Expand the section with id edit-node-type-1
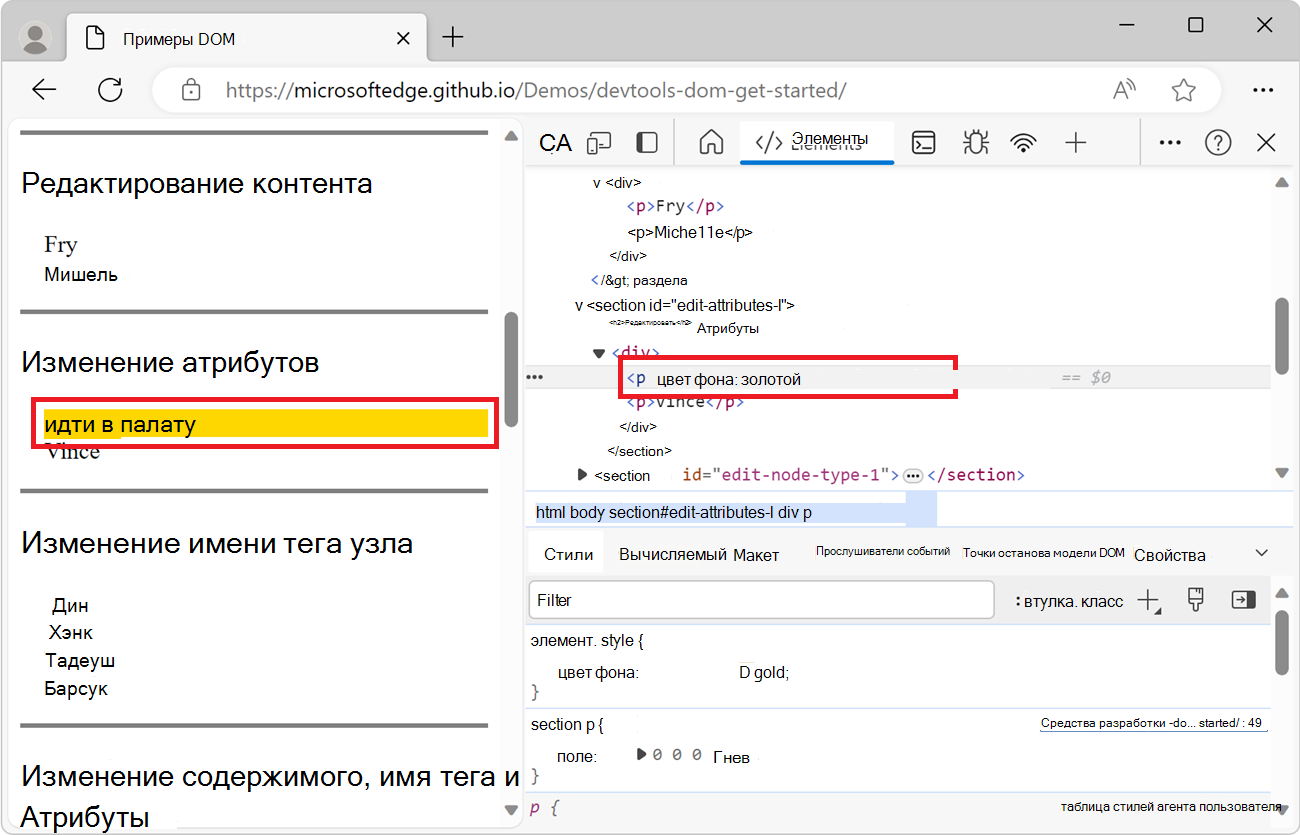Screen dimensions: 1300x835 point(582,475)
